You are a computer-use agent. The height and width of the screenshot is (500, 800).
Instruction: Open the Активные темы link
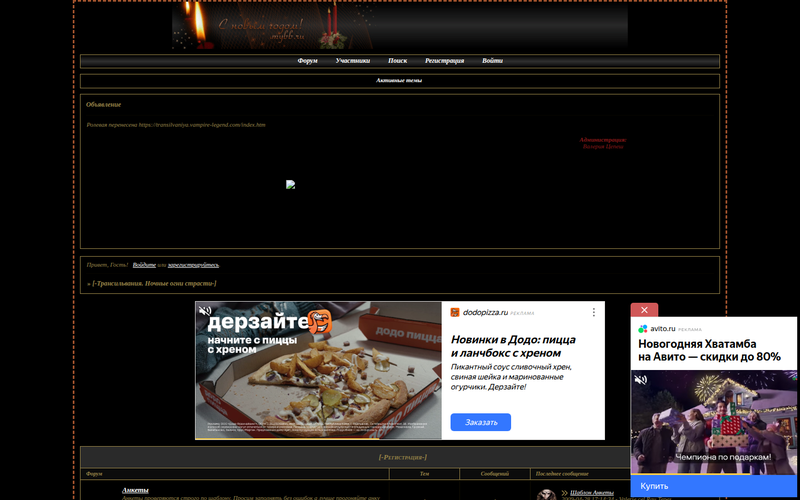(399, 80)
